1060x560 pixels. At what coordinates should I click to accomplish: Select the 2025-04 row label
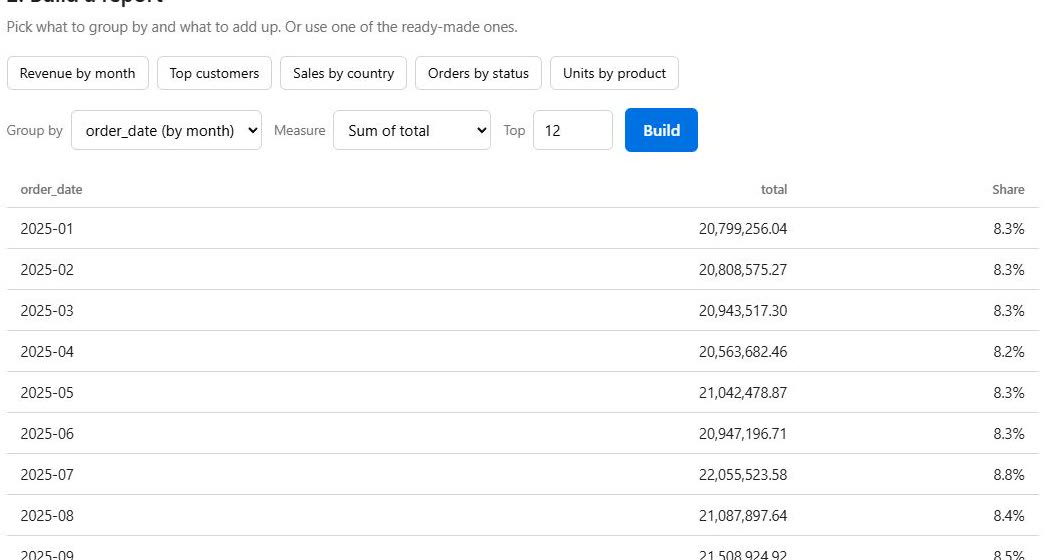[x=47, y=352]
